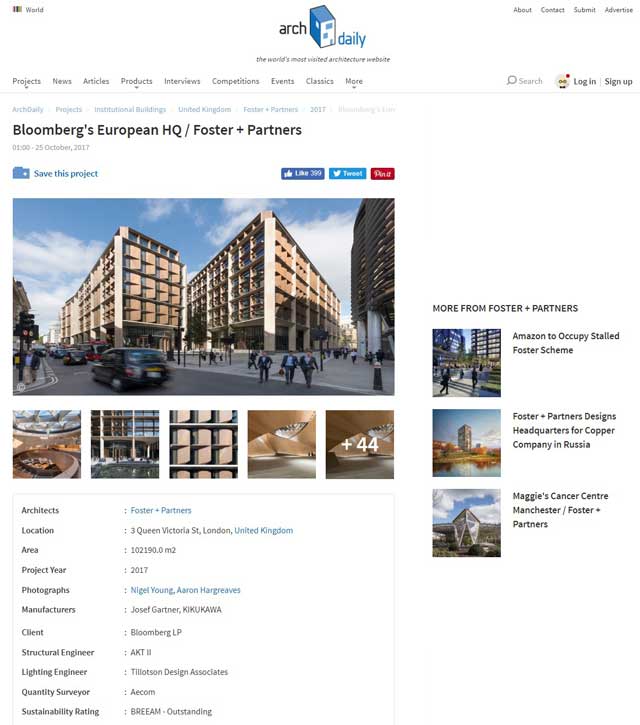Open the Events section

[x=283, y=81]
